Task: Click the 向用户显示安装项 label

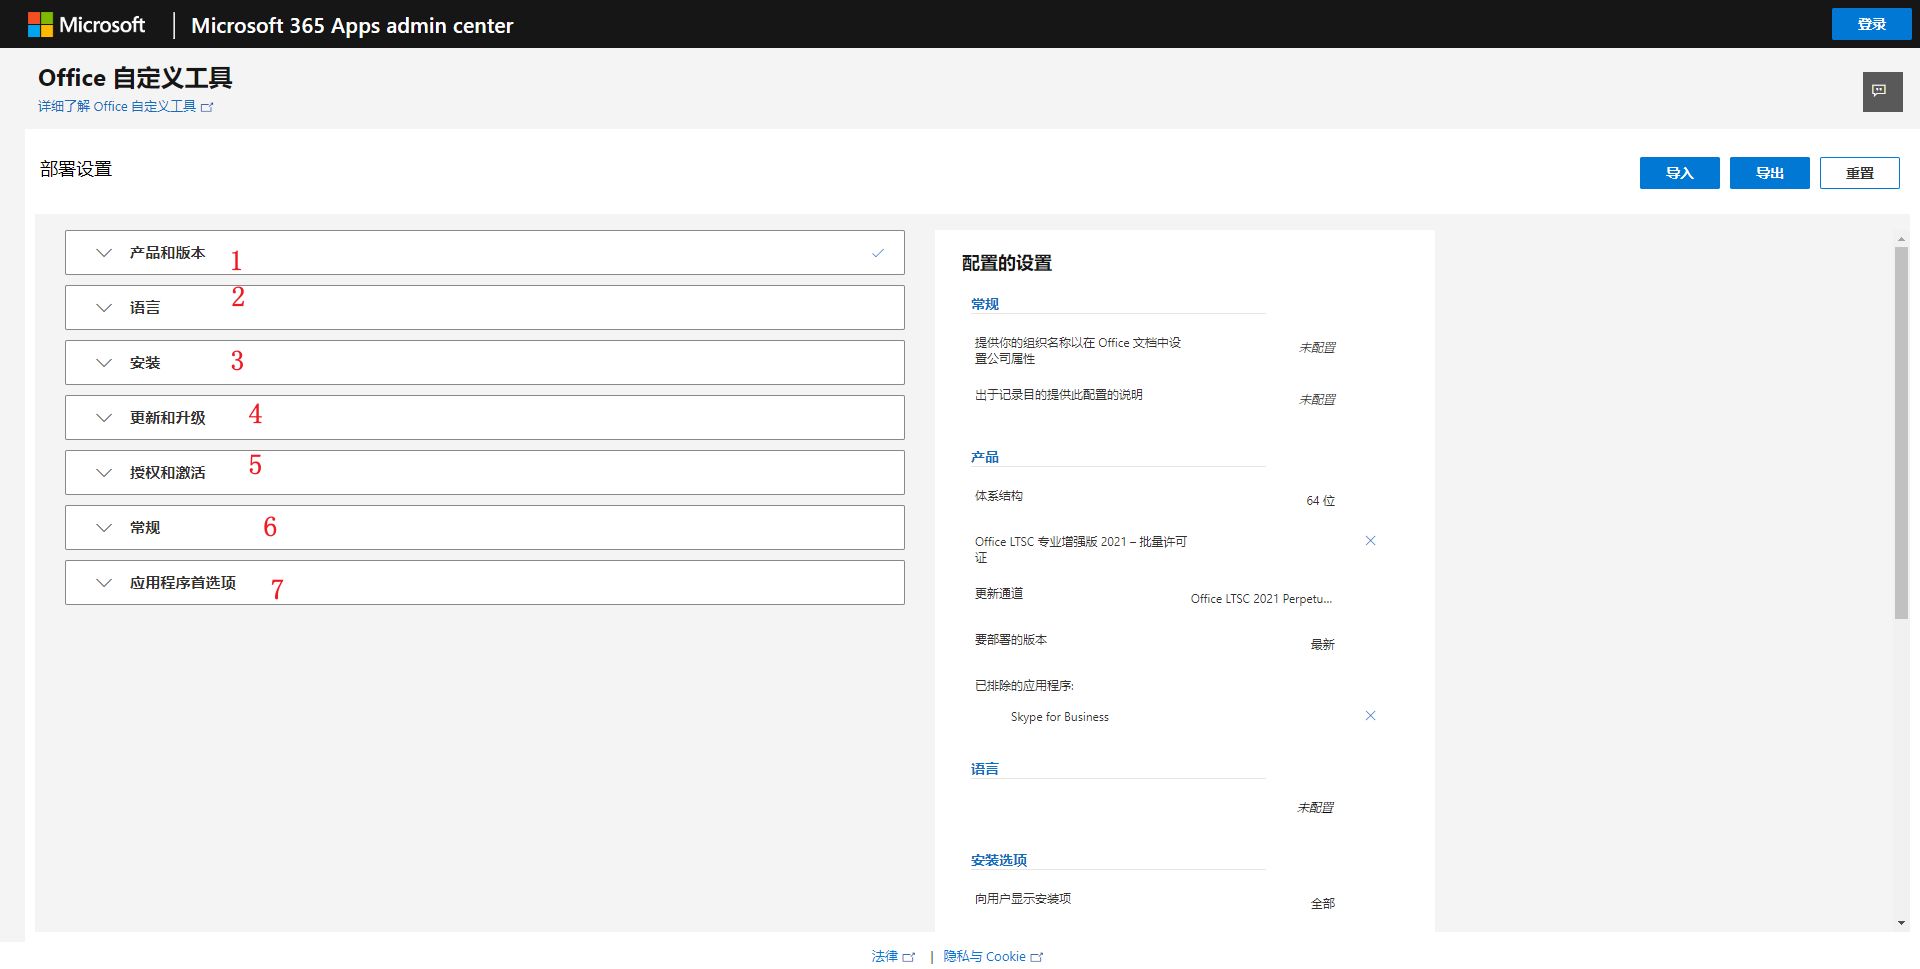Action: coord(1023,899)
